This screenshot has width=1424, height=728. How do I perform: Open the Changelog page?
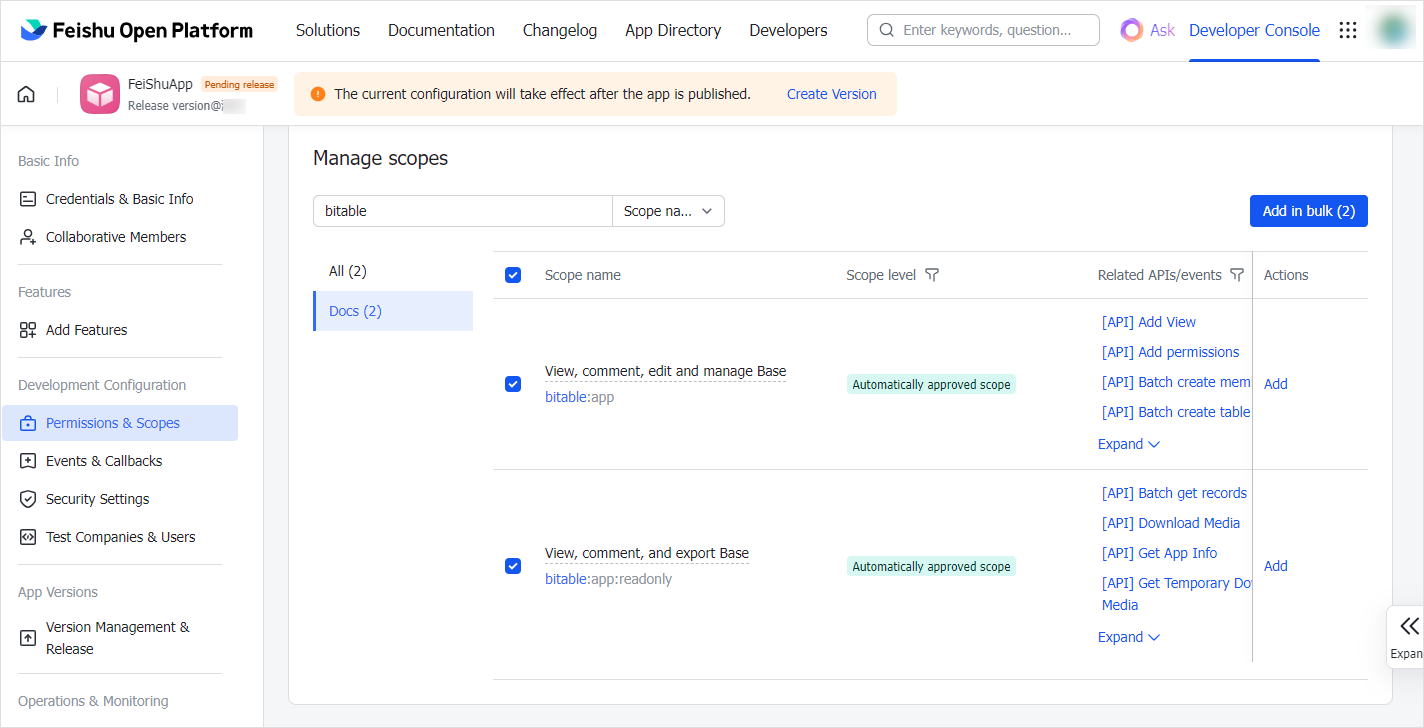[x=560, y=30]
